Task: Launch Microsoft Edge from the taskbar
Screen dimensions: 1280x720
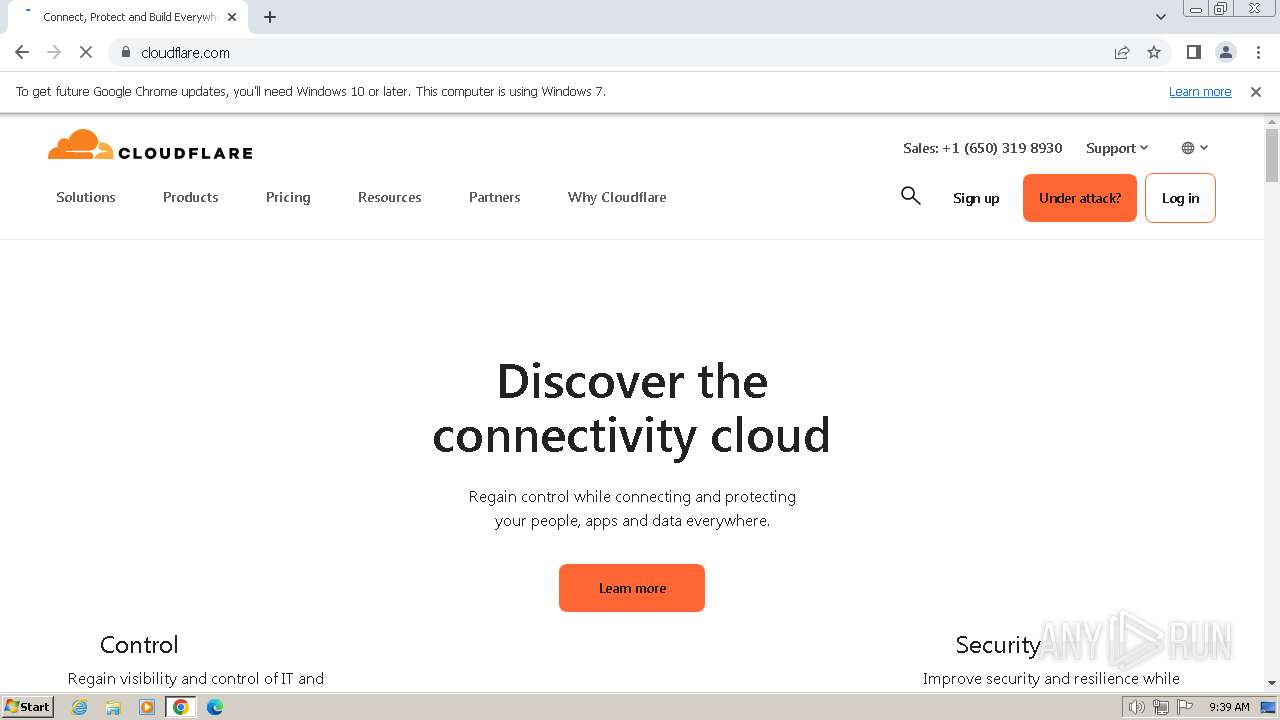Action: [x=214, y=707]
